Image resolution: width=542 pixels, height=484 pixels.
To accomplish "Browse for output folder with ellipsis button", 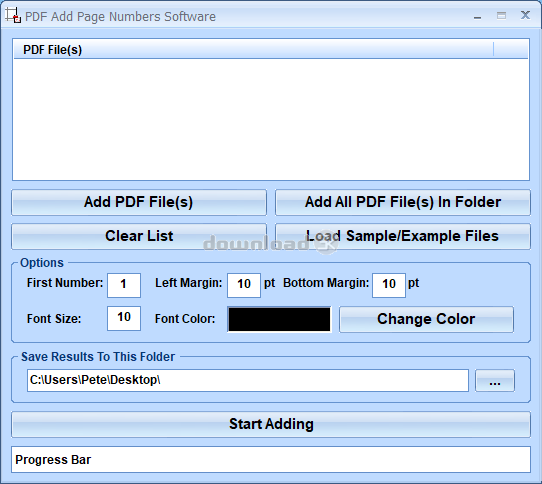I will coord(495,380).
